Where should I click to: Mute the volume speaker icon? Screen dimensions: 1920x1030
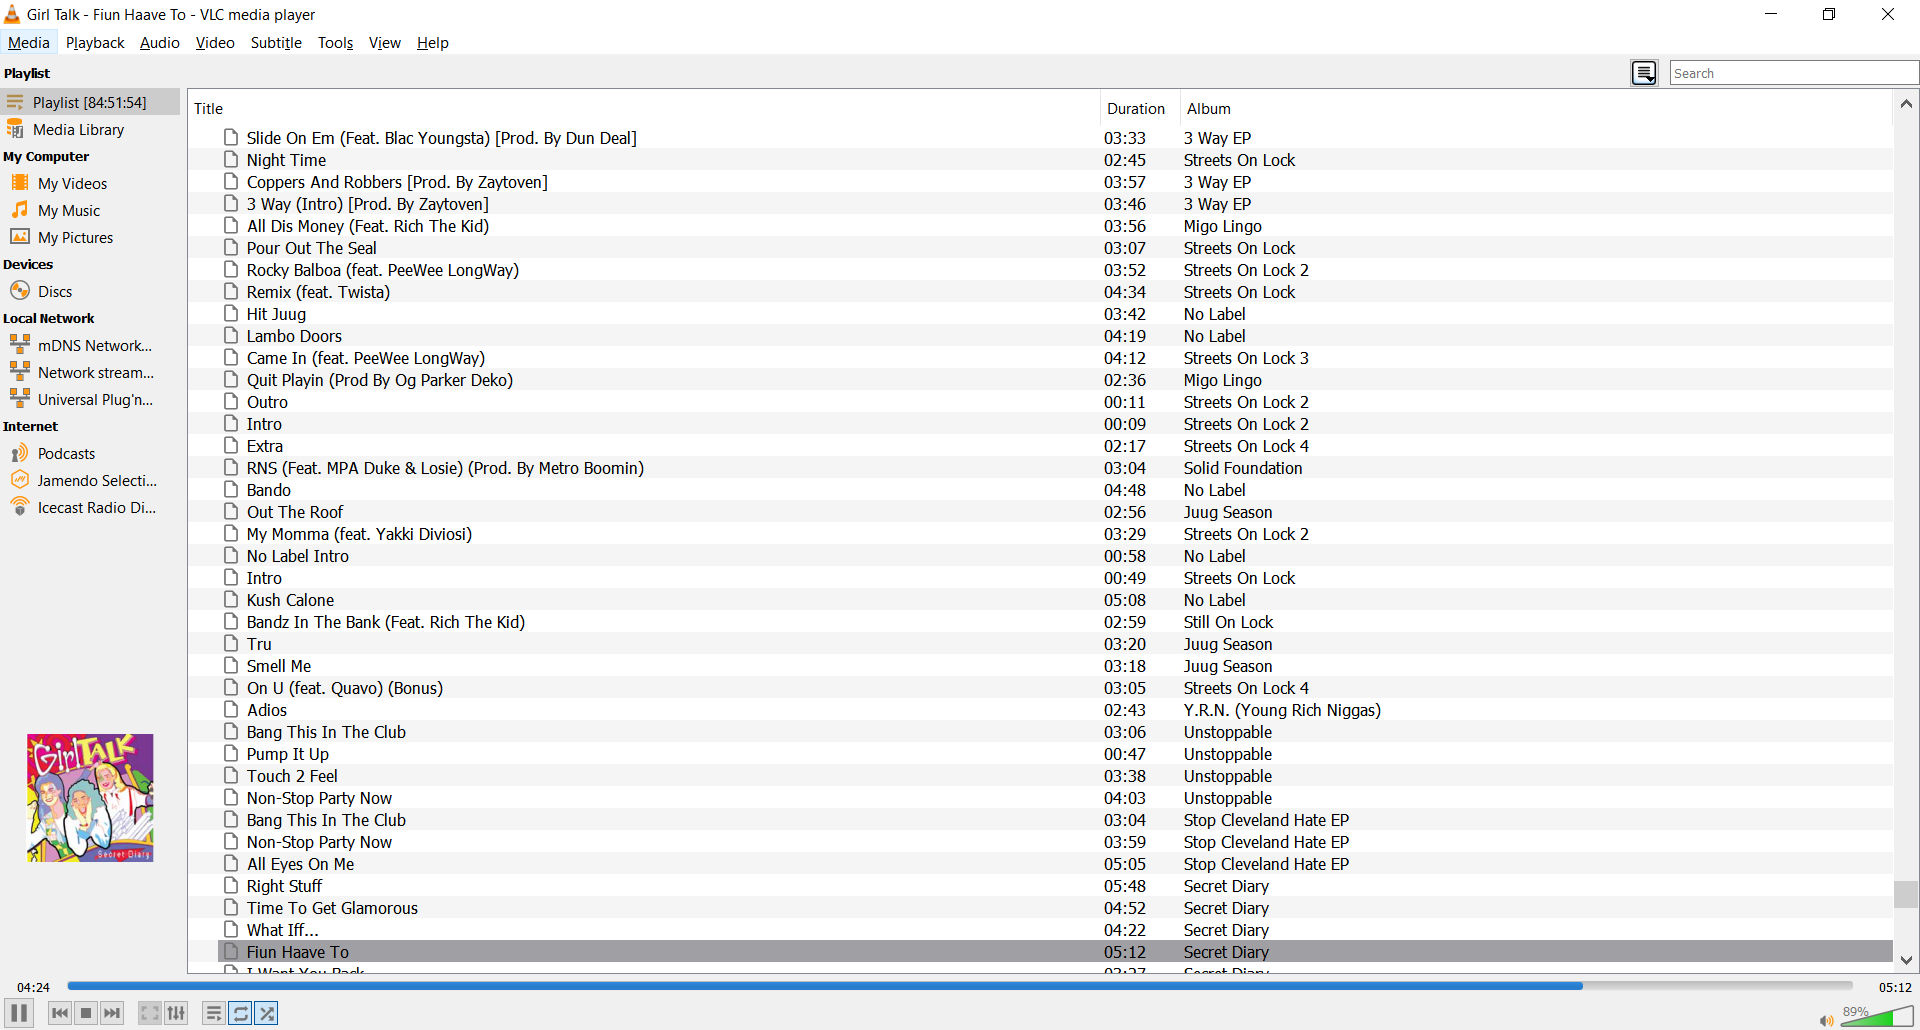pos(1826,1020)
